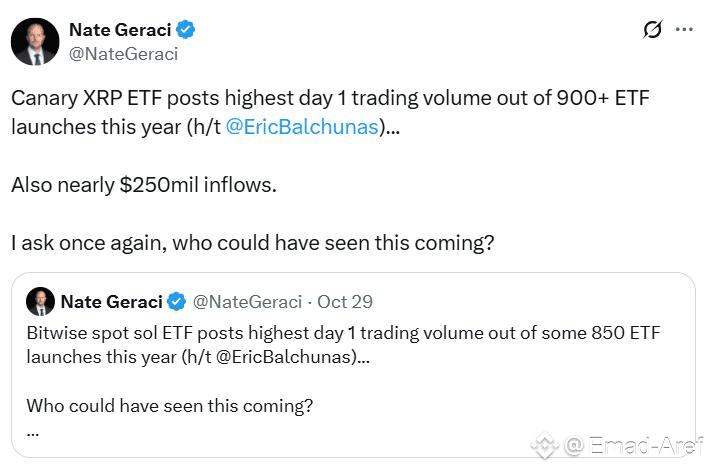Open the main Nate Geraci display name
Image resolution: width=710 pixels, height=471 pixels.
120,30
